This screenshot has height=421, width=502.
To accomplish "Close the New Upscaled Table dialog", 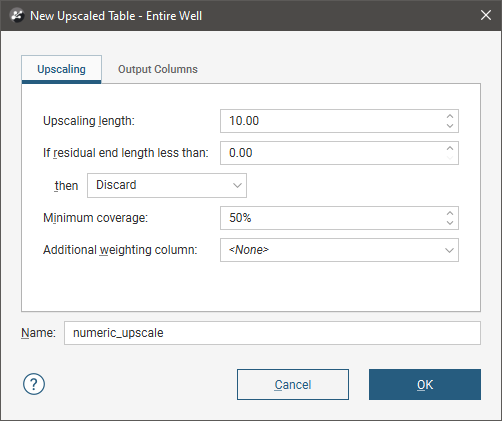I will pyautogui.click(x=486, y=15).
